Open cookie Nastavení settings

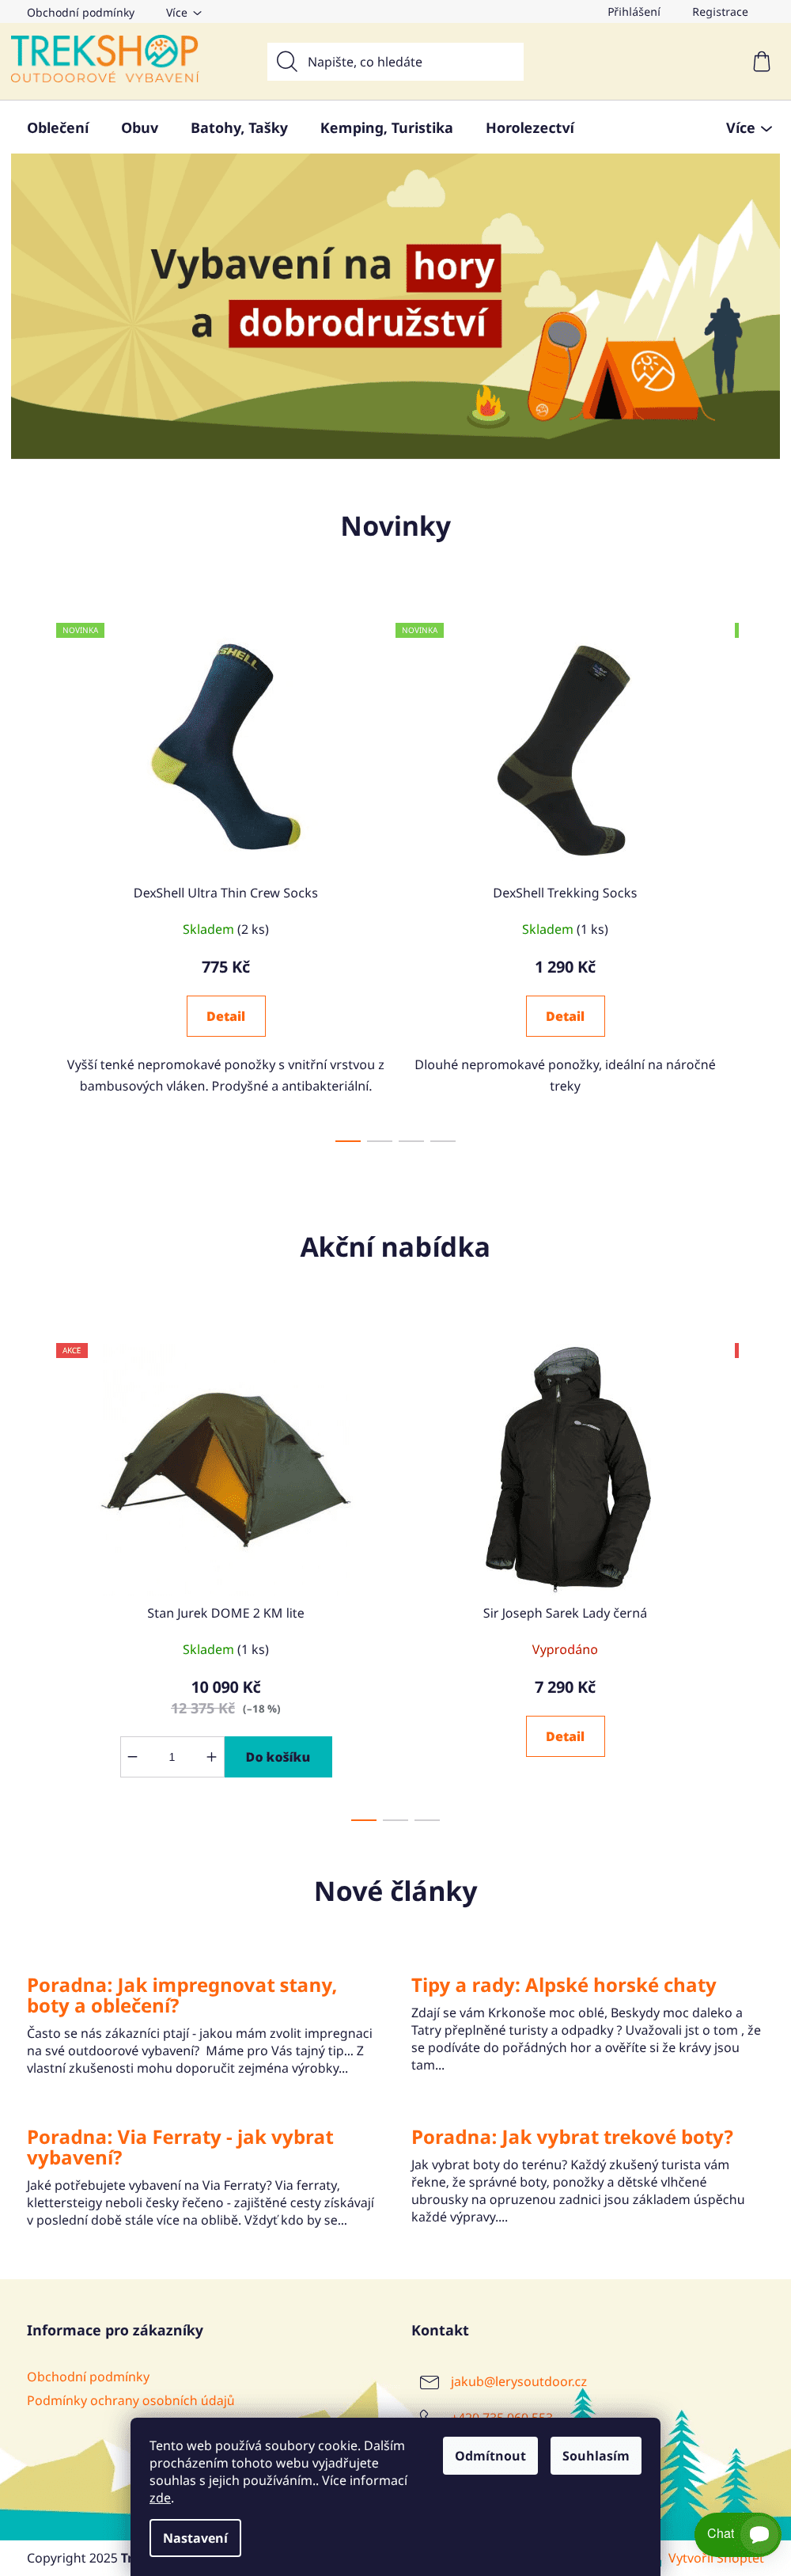195,2537
